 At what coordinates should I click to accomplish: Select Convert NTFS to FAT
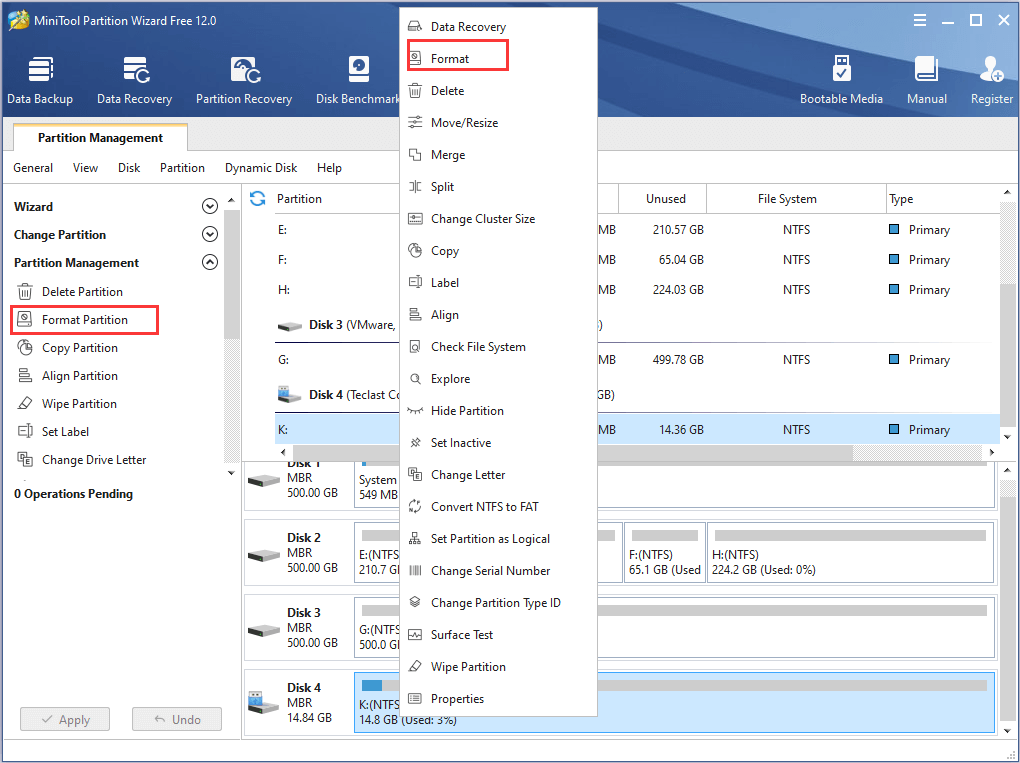click(x=498, y=507)
